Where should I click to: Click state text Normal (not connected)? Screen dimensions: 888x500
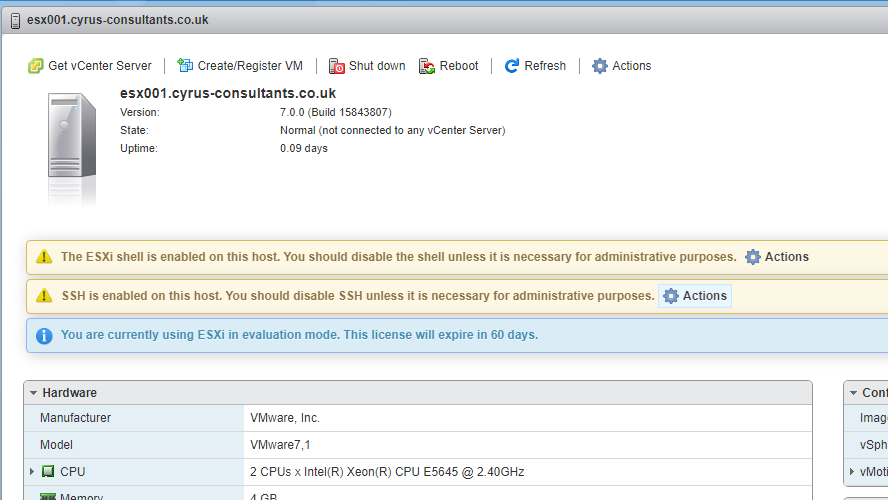392,130
